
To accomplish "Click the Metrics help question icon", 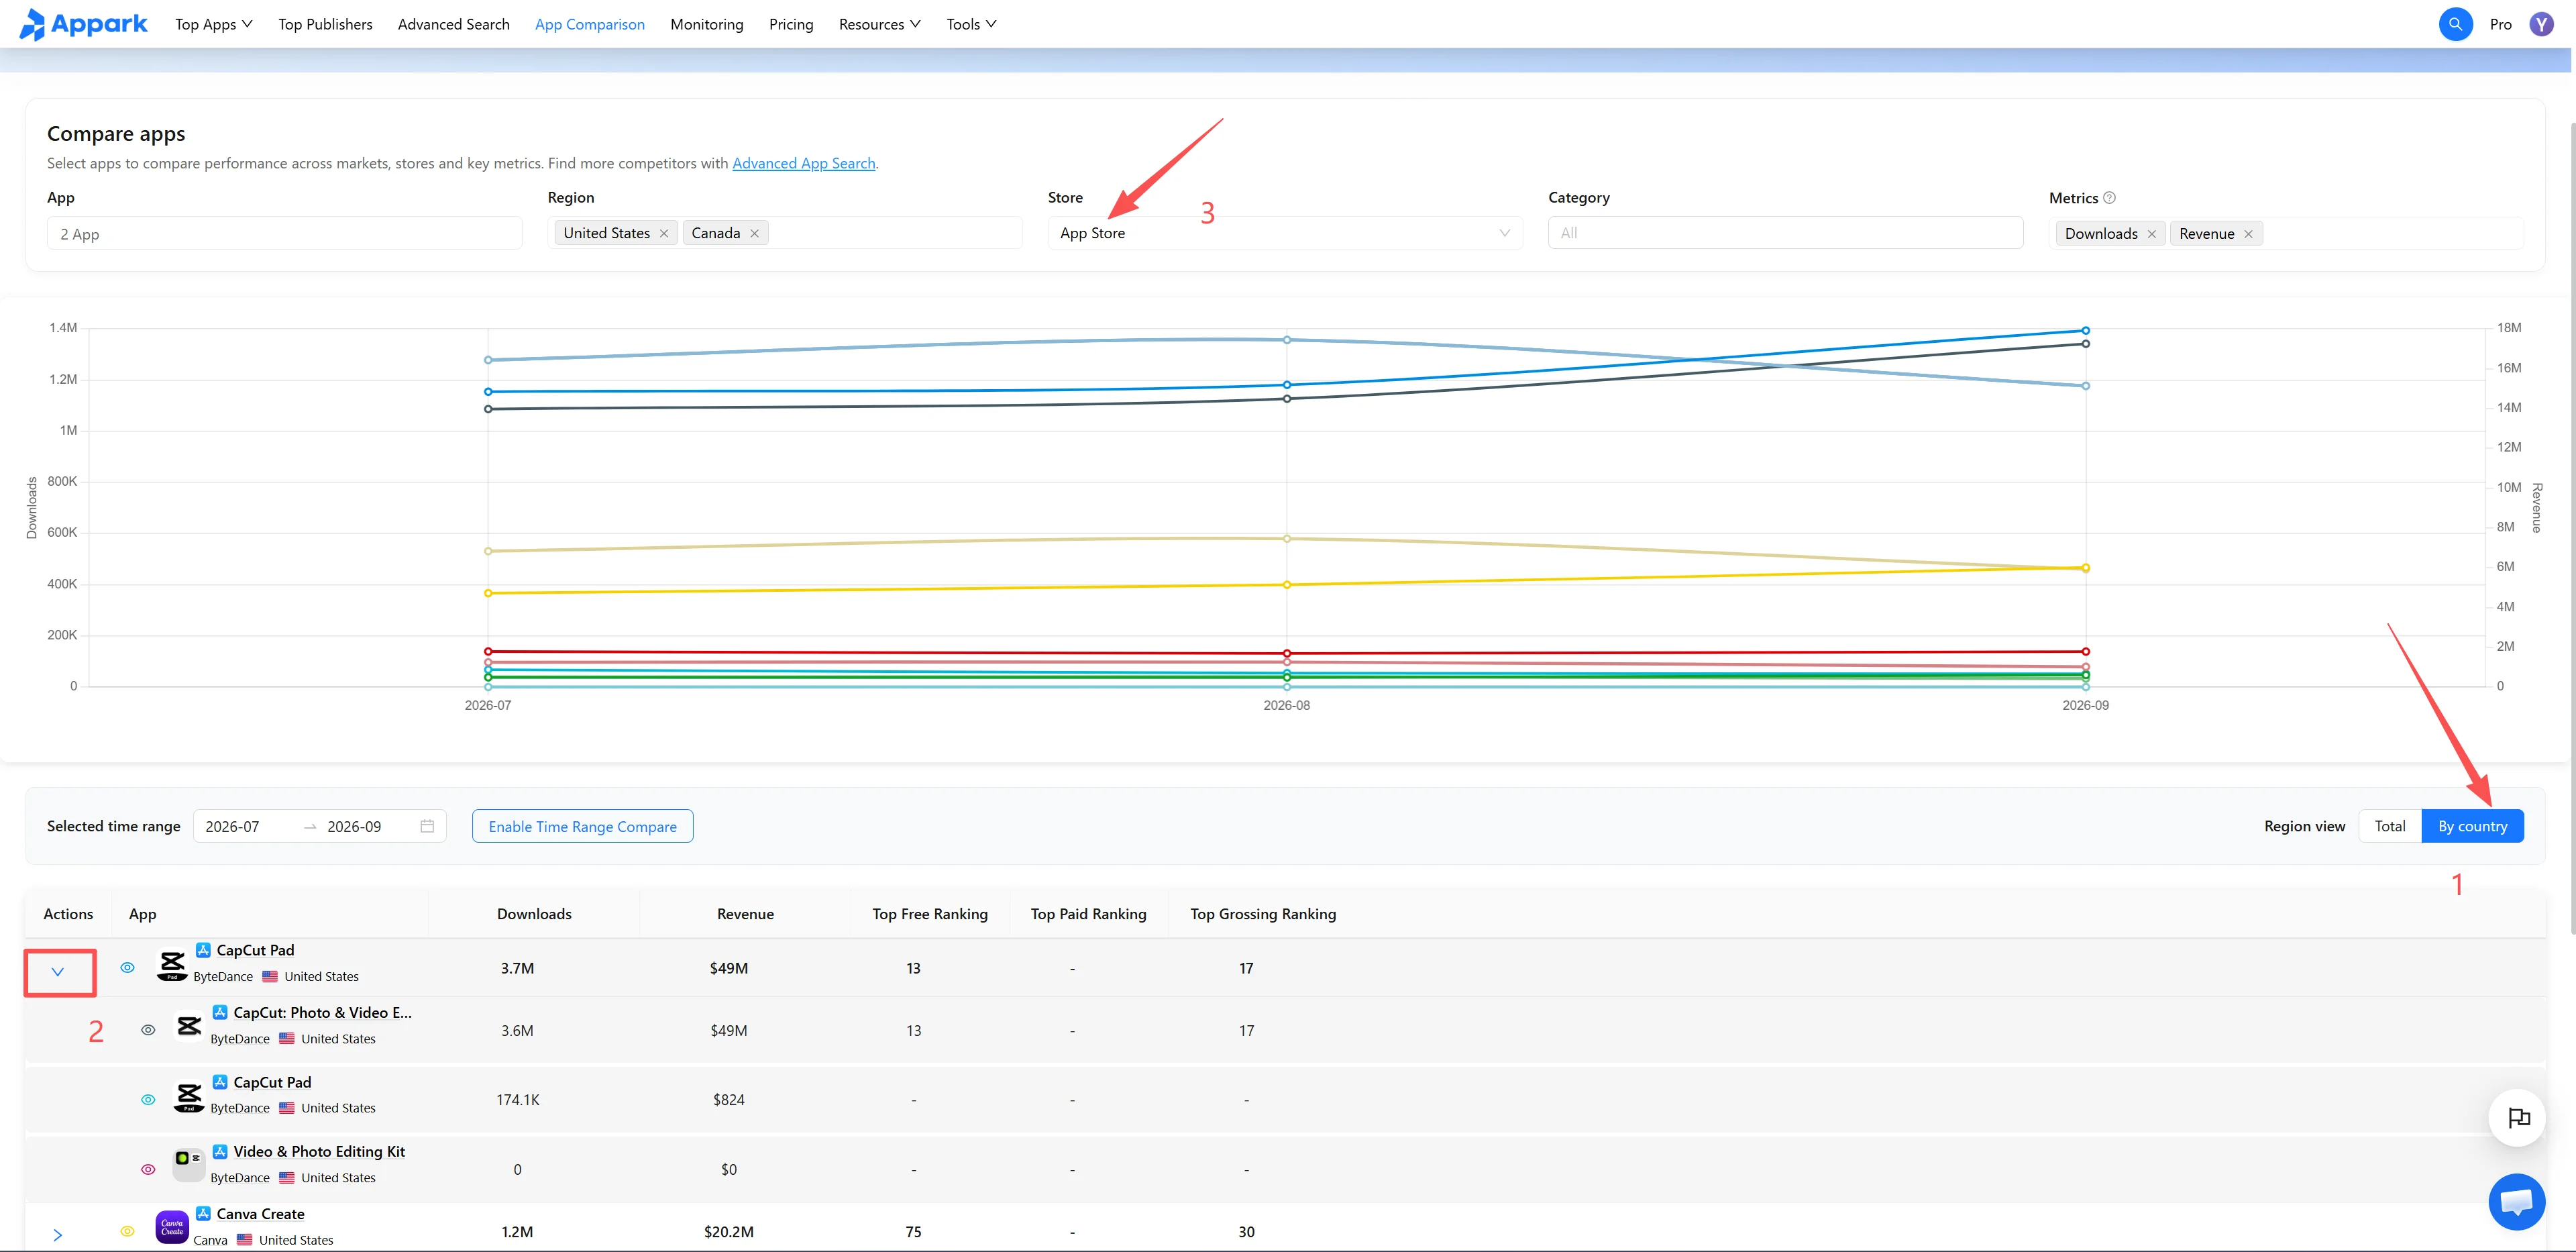I will coord(2109,198).
